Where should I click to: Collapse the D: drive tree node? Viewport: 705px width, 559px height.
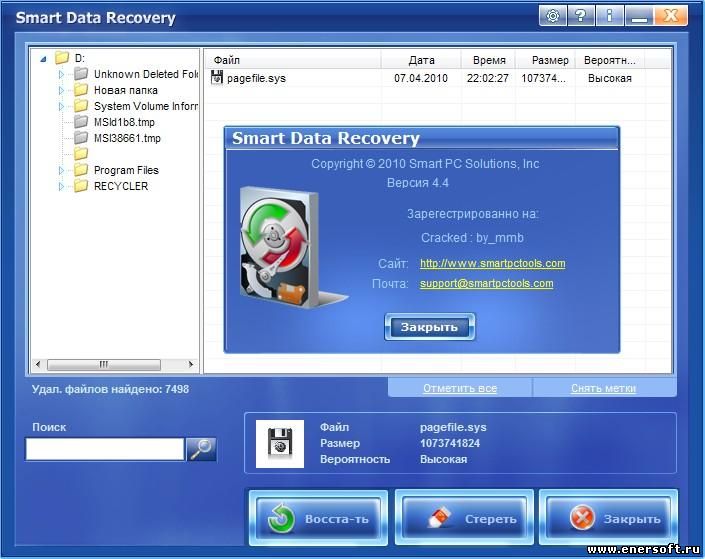pyautogui.click(x=44, y=58)
